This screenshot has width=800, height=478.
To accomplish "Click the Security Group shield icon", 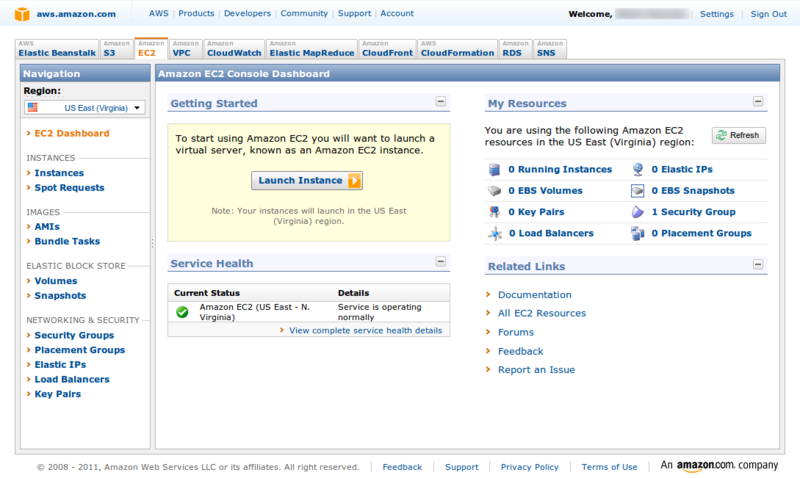I will click(x=638, y=212).
